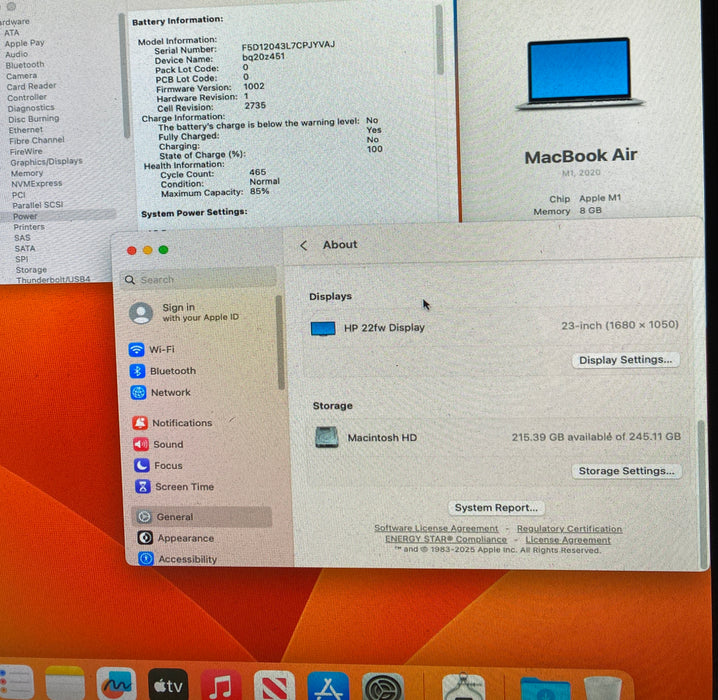Select Appearance in Settings sidebar
718x700 pixels.
[186, 538]
